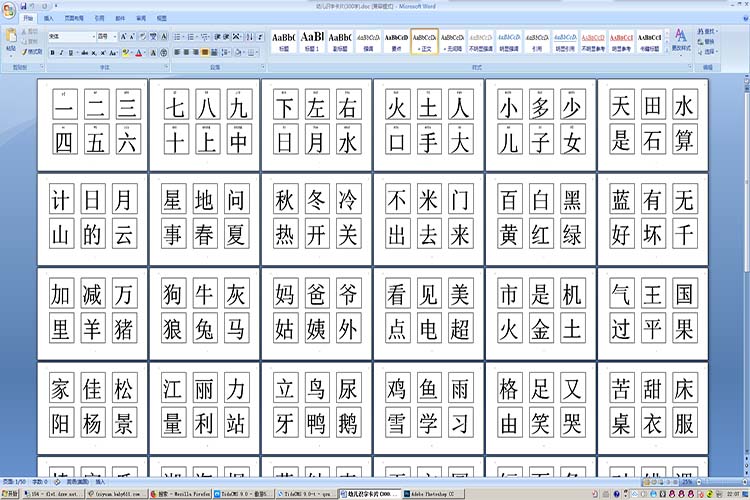Click encircled character icon
This screenshot has height=500, width=750.
(x=164, y=53)
